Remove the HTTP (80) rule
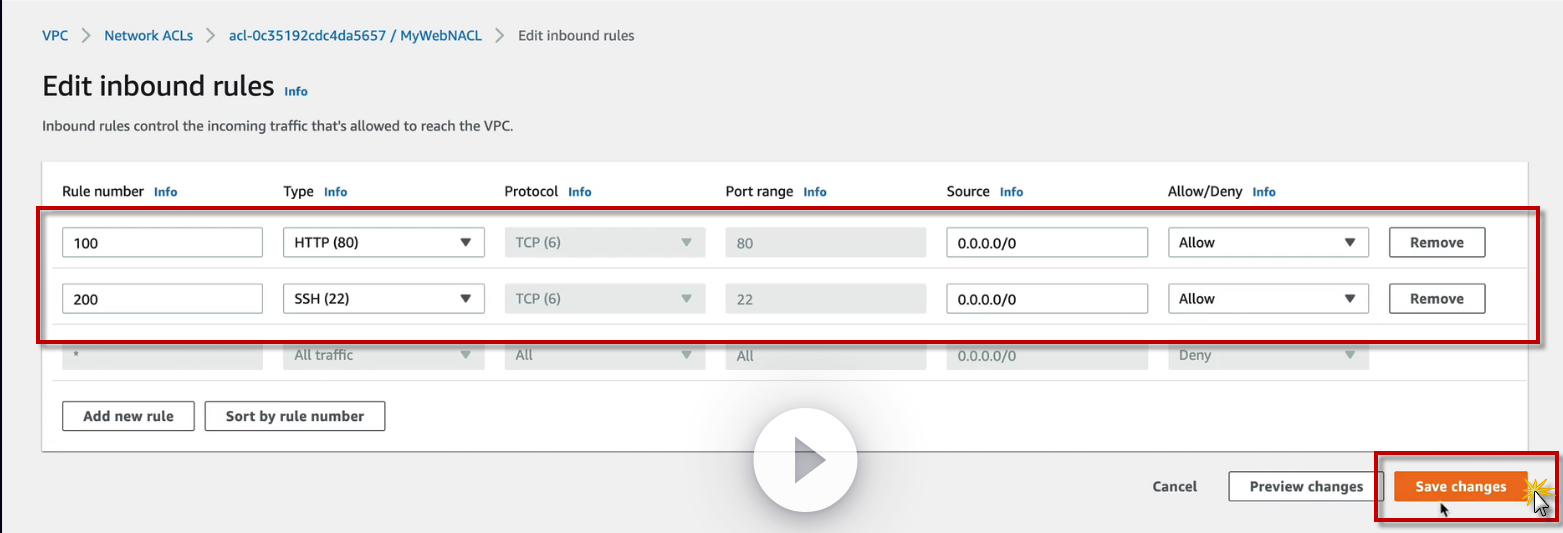This screenshot has height=533, width=1563. tap(1436, 242)
